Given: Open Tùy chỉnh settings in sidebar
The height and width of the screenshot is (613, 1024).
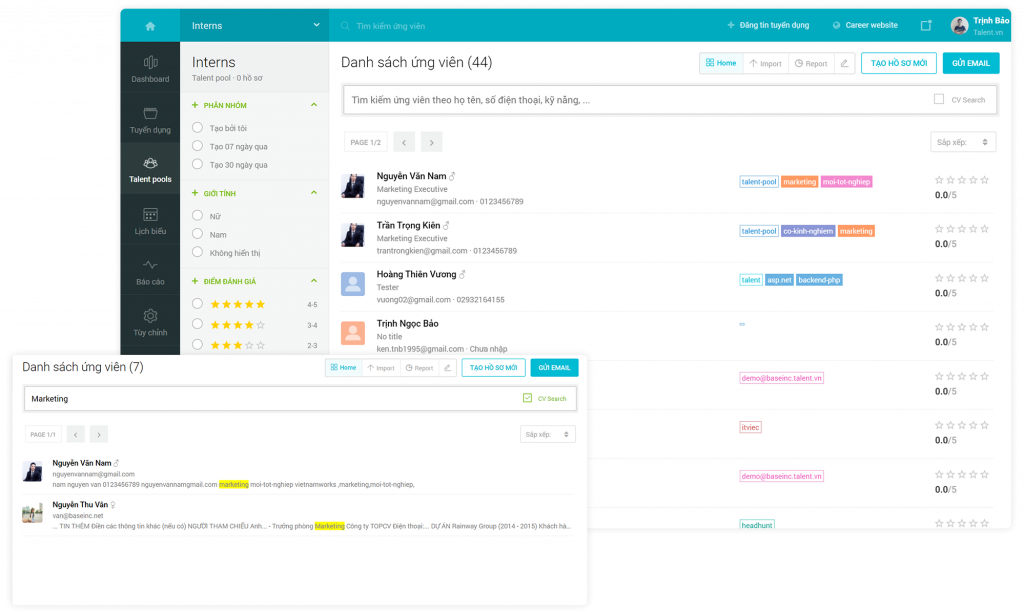Looking at the screenshot, I should tap(150, 322).
